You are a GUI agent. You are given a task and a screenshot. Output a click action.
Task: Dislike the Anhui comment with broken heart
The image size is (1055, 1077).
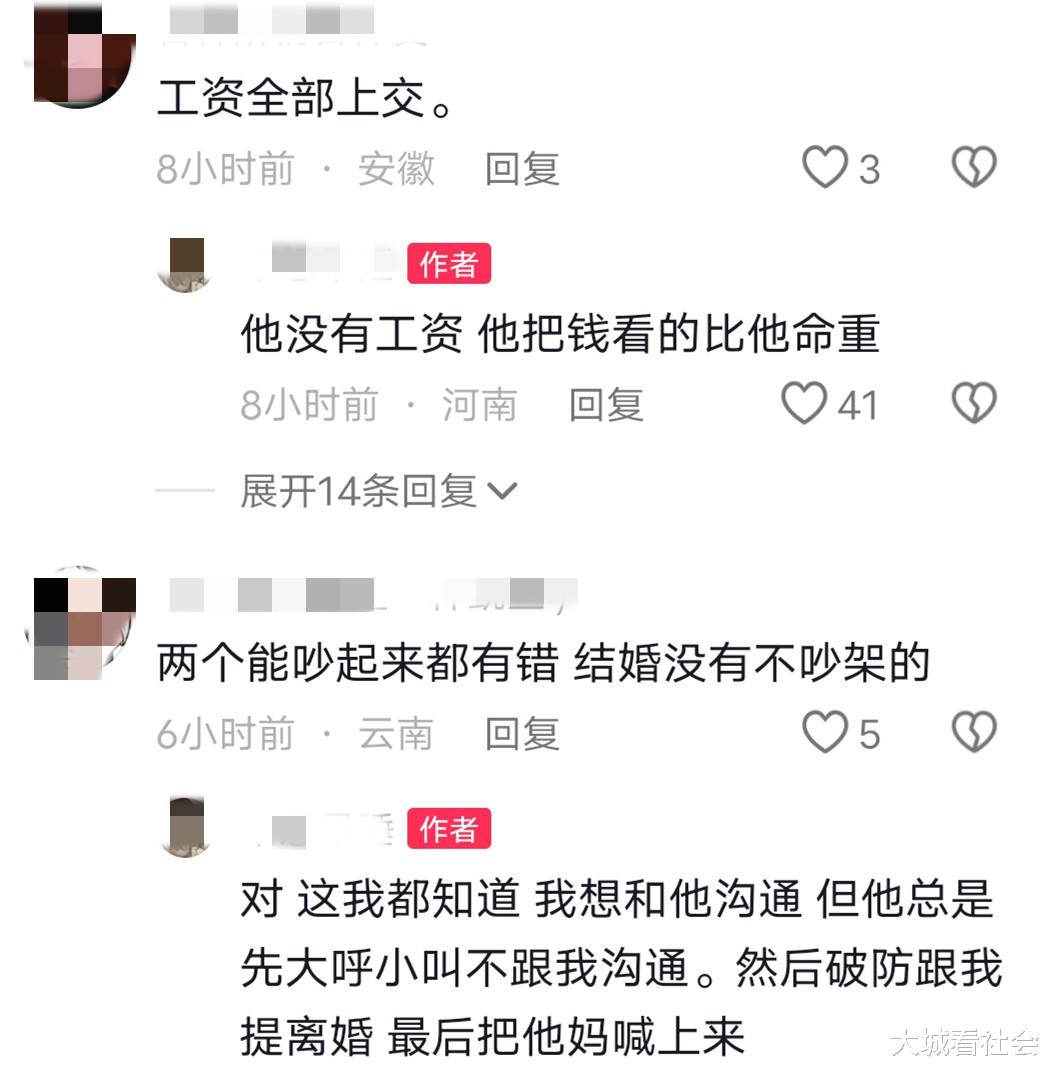pyautogui.click(x=973, y=167)
